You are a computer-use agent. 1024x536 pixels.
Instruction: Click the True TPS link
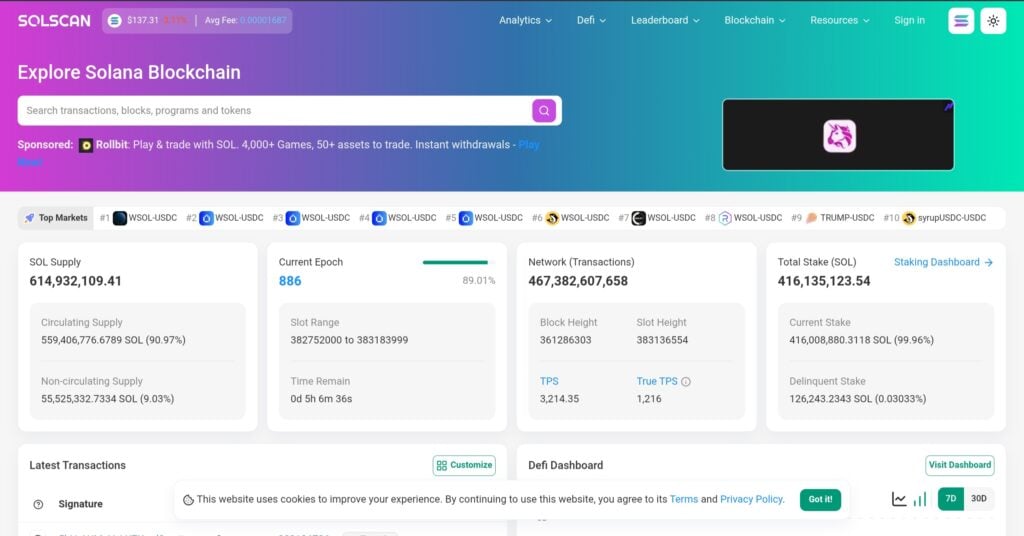(657, 381)
